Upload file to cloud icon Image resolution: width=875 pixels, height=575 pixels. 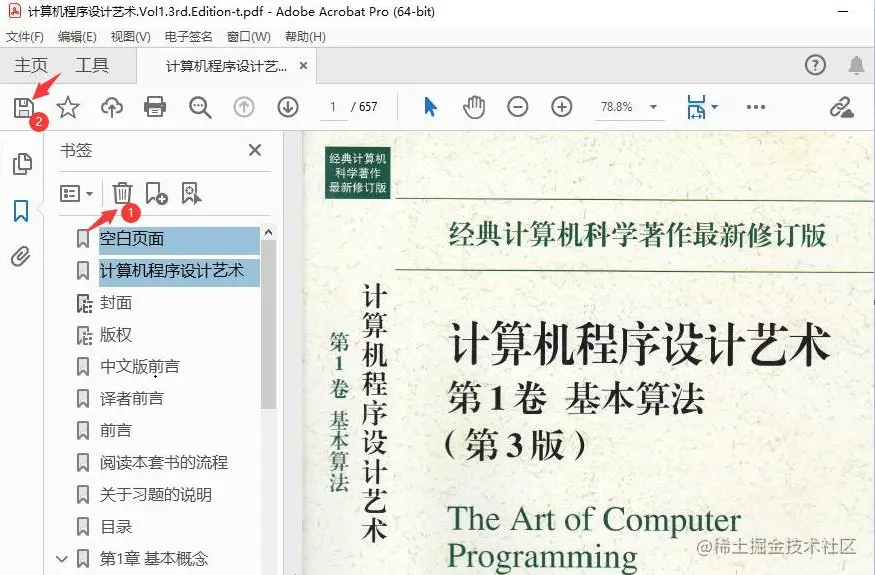coord(112,107)
